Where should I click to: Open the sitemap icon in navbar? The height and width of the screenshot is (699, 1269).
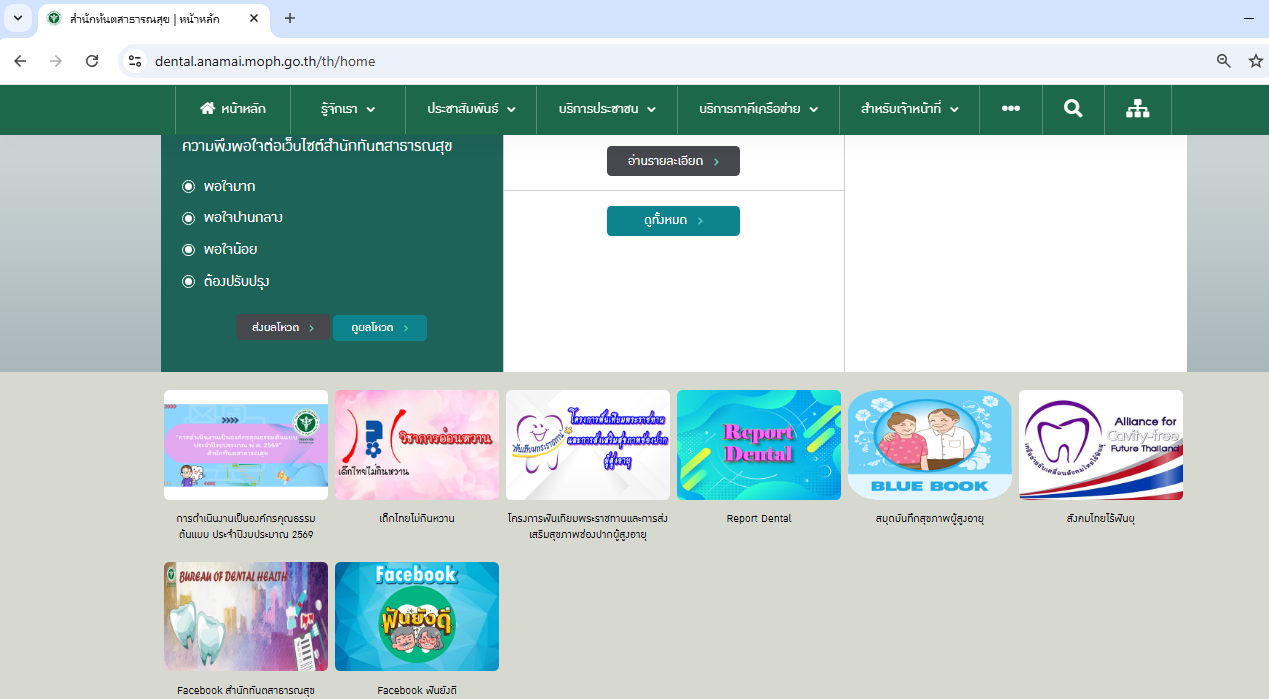click(x=1137, y=109)
